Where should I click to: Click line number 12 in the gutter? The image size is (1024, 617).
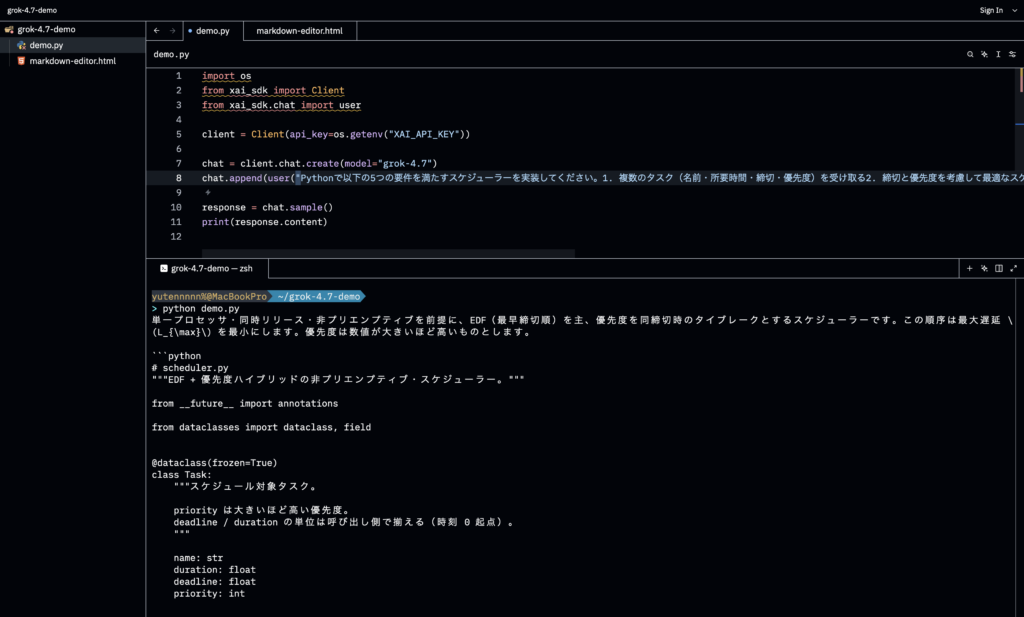176,236
